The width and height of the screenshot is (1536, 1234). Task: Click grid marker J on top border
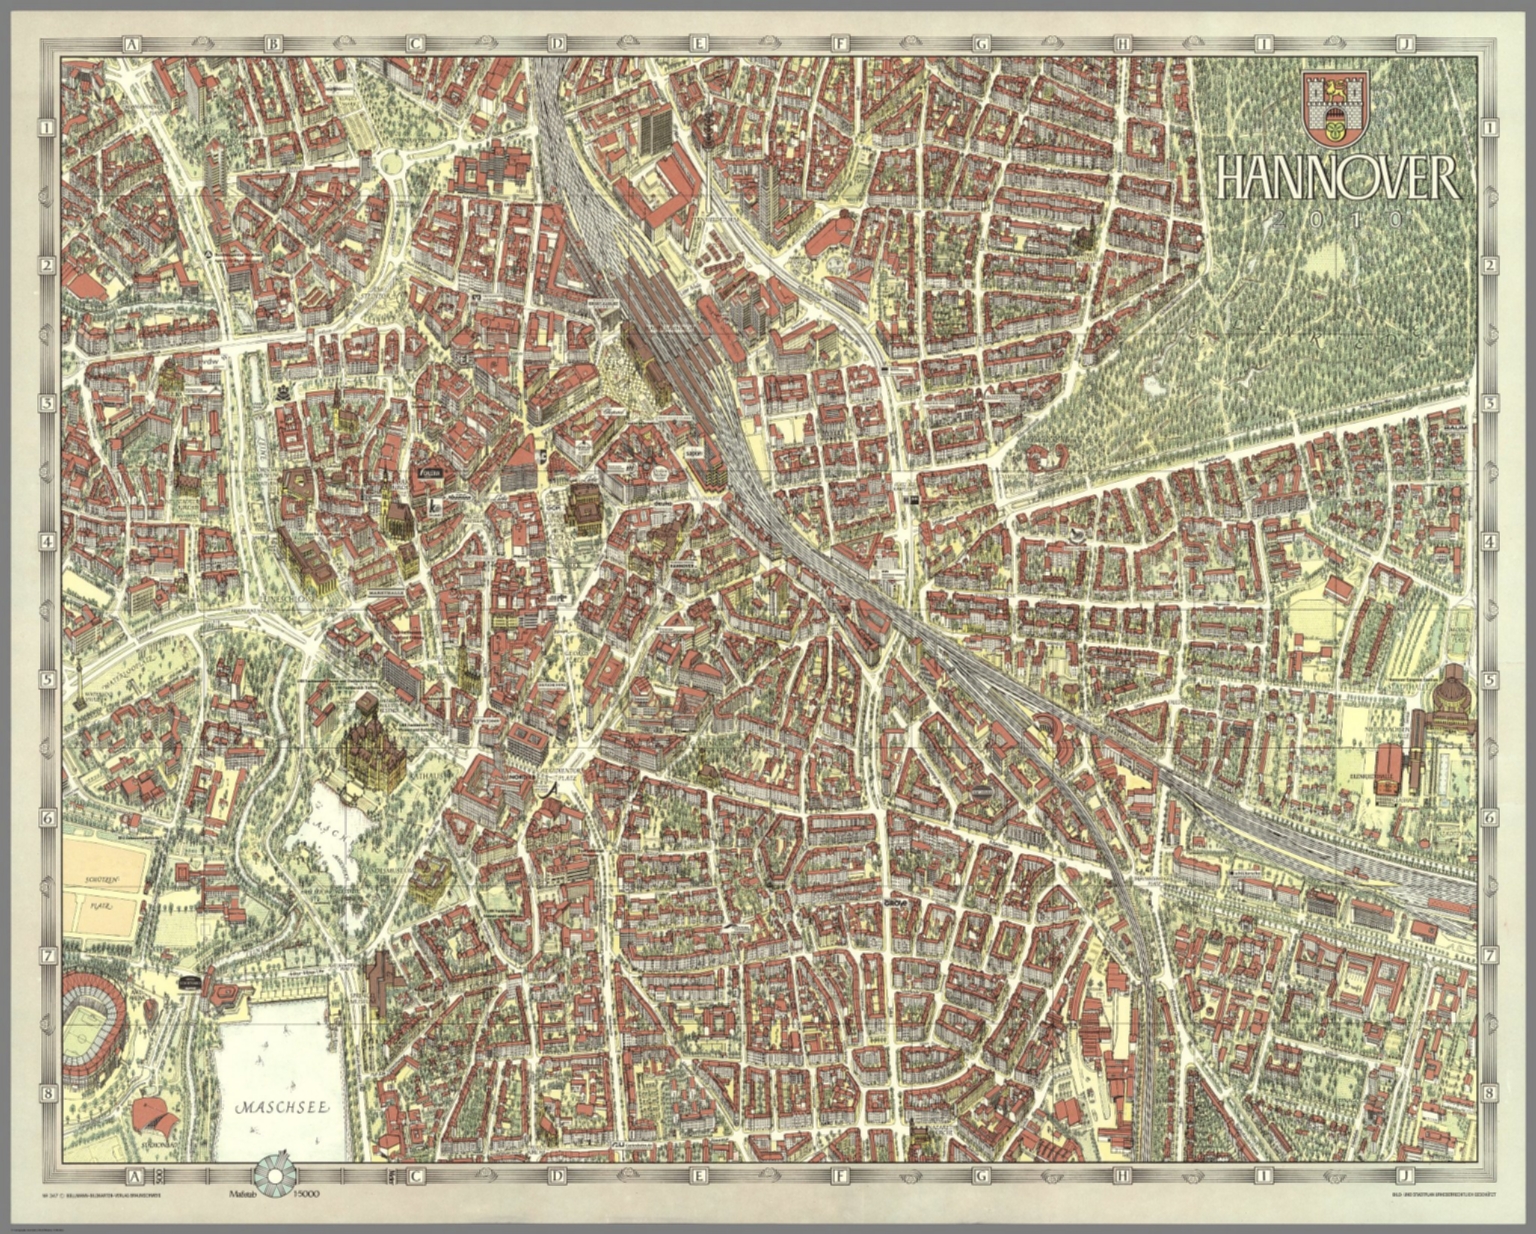click(1406, 43)
